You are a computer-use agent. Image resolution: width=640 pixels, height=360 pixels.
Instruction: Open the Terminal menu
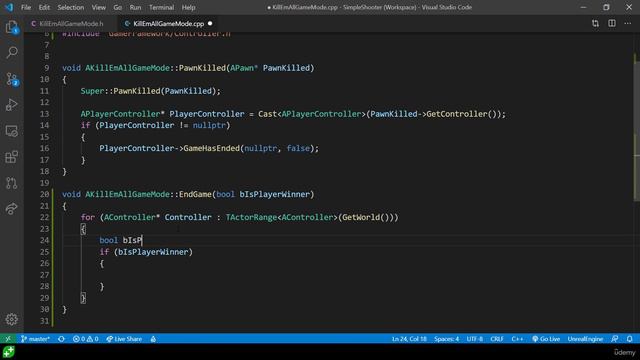click(161, 7)
